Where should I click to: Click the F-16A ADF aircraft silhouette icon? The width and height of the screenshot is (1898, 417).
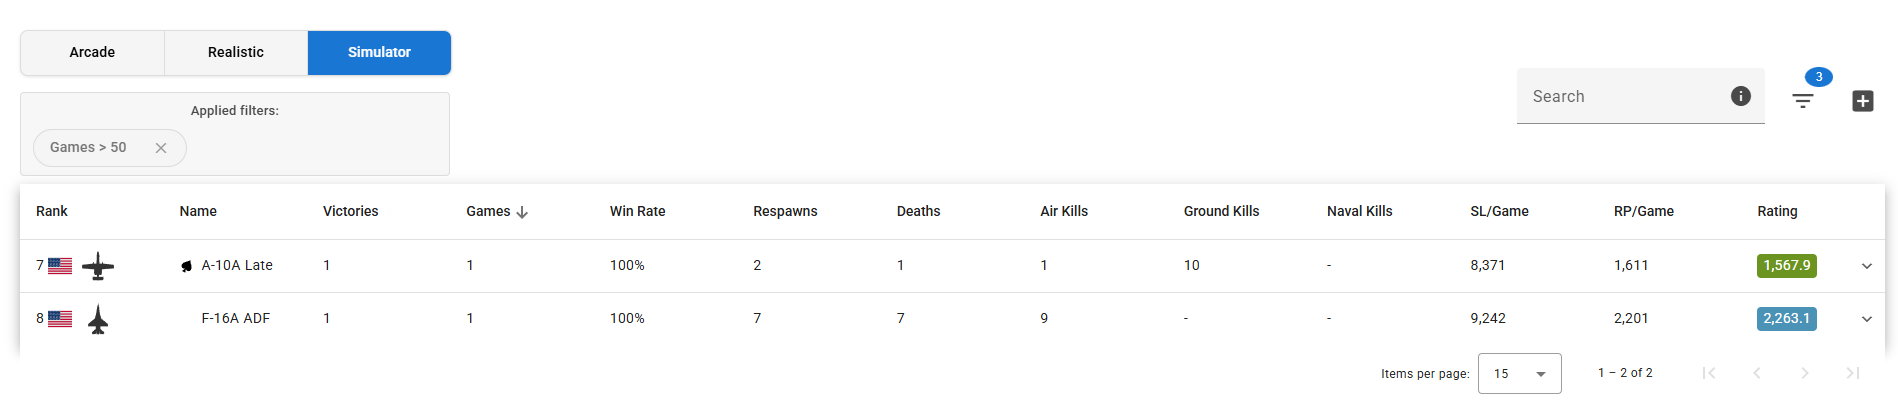tap(98, 319)
